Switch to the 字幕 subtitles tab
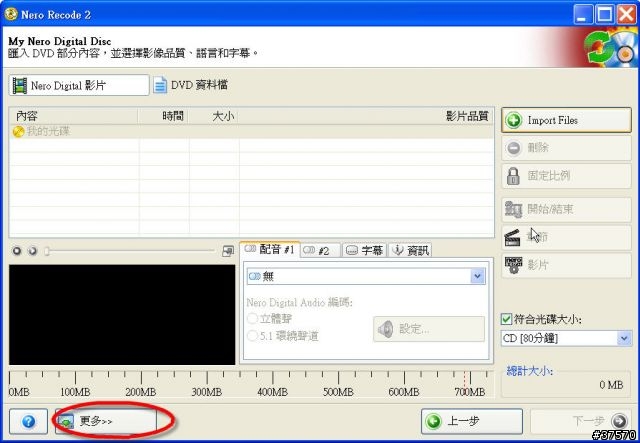 (x=364, y=250)
